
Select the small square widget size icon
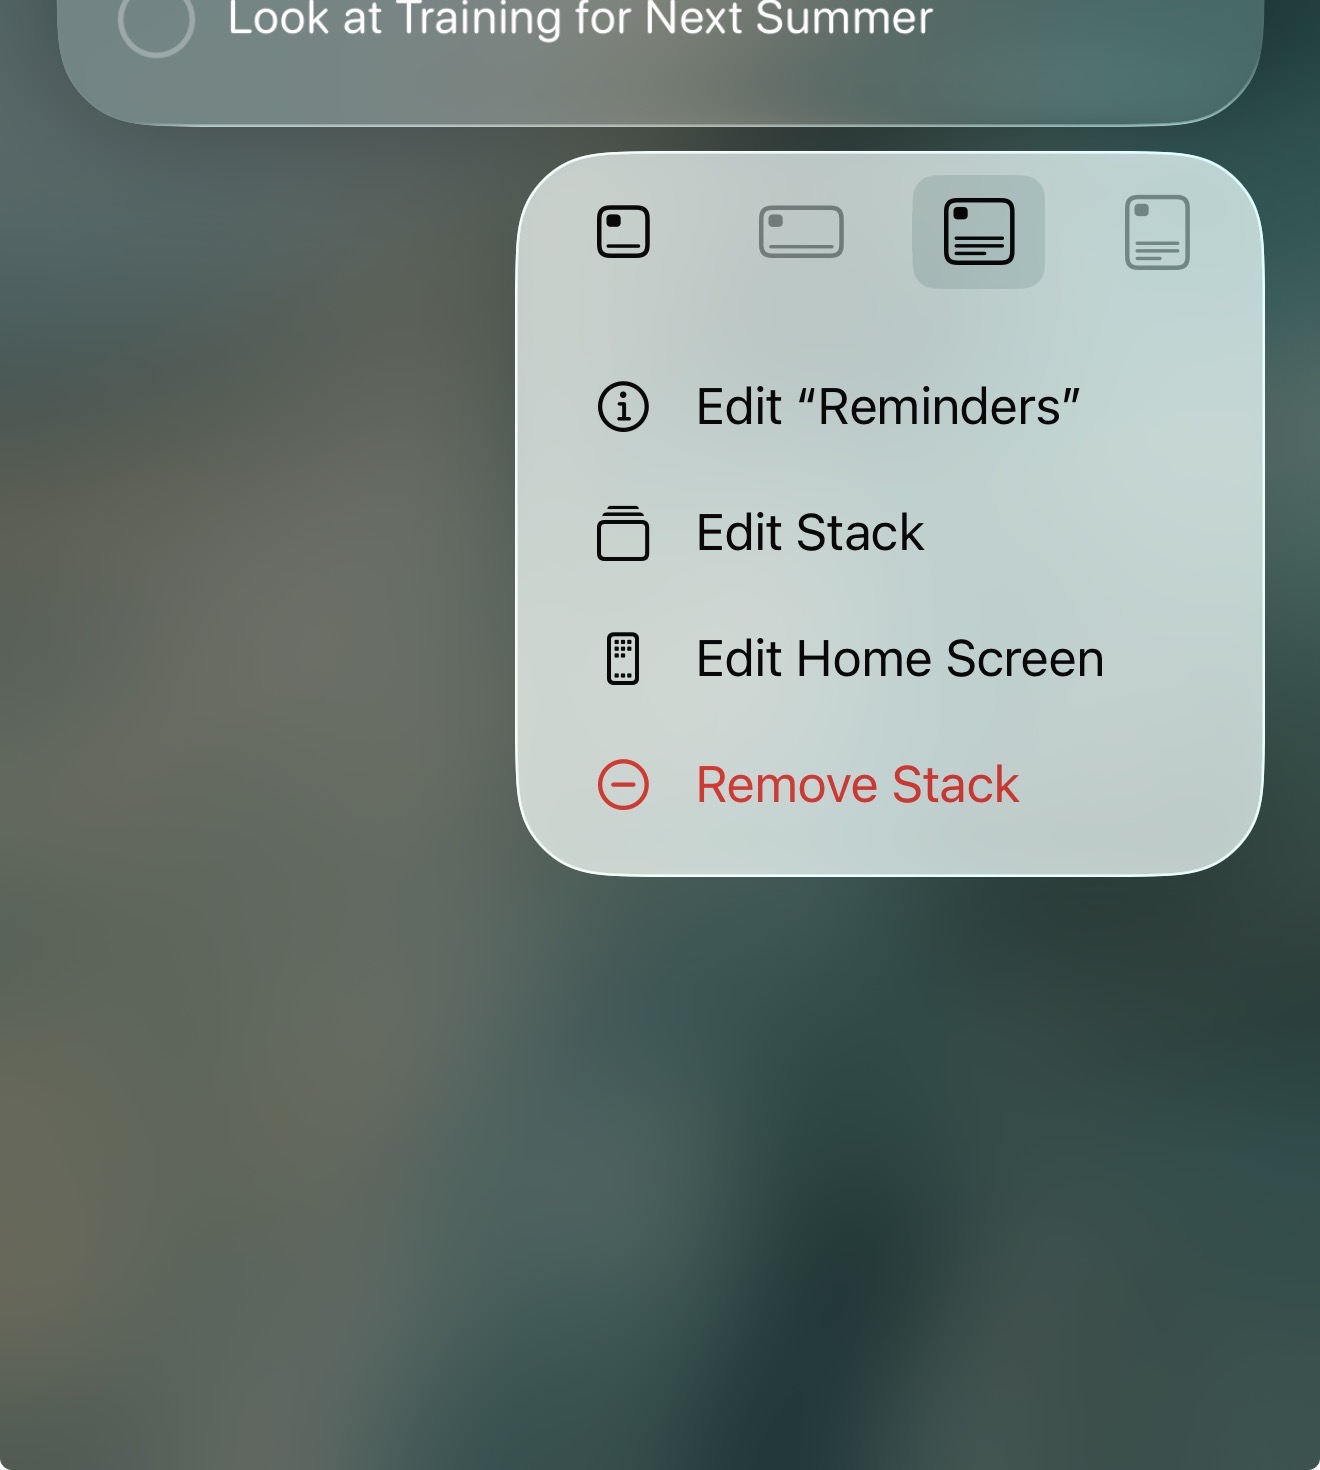point(623,232)
